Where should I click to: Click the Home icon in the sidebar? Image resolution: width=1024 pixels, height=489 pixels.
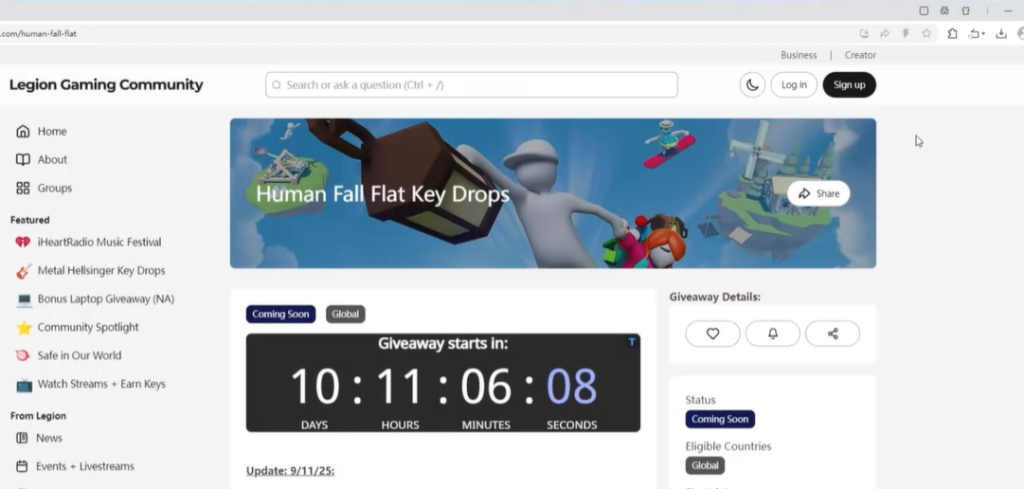click(x=23, y=131)
